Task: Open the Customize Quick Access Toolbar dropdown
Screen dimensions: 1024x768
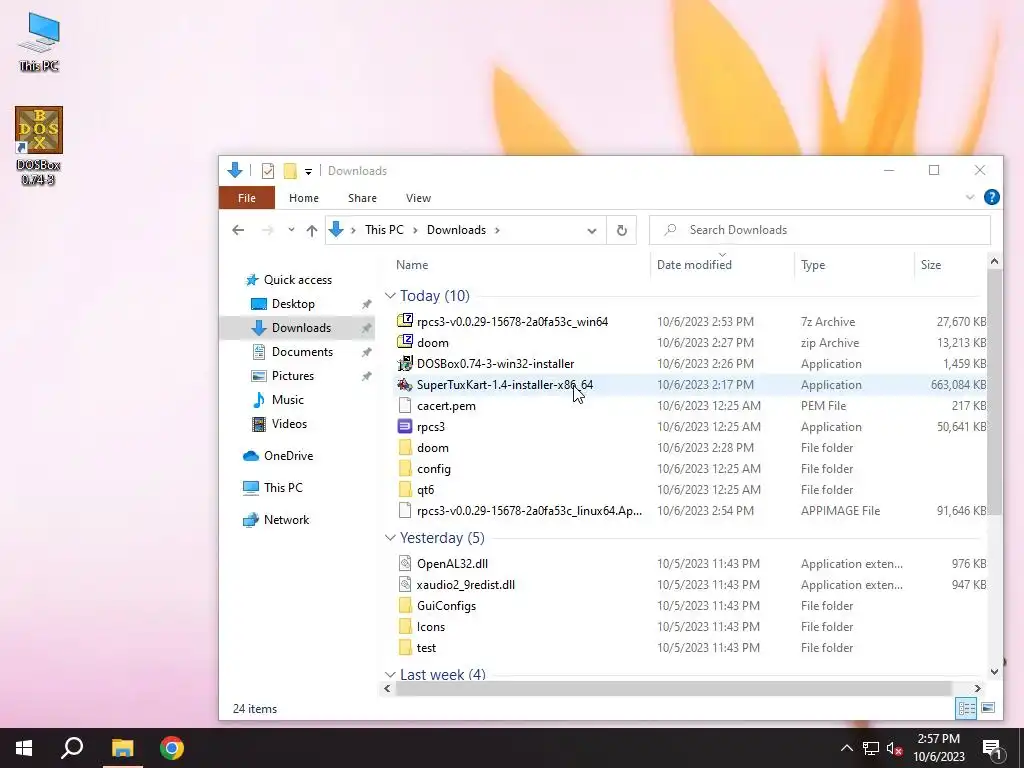Action: (308, 171)
